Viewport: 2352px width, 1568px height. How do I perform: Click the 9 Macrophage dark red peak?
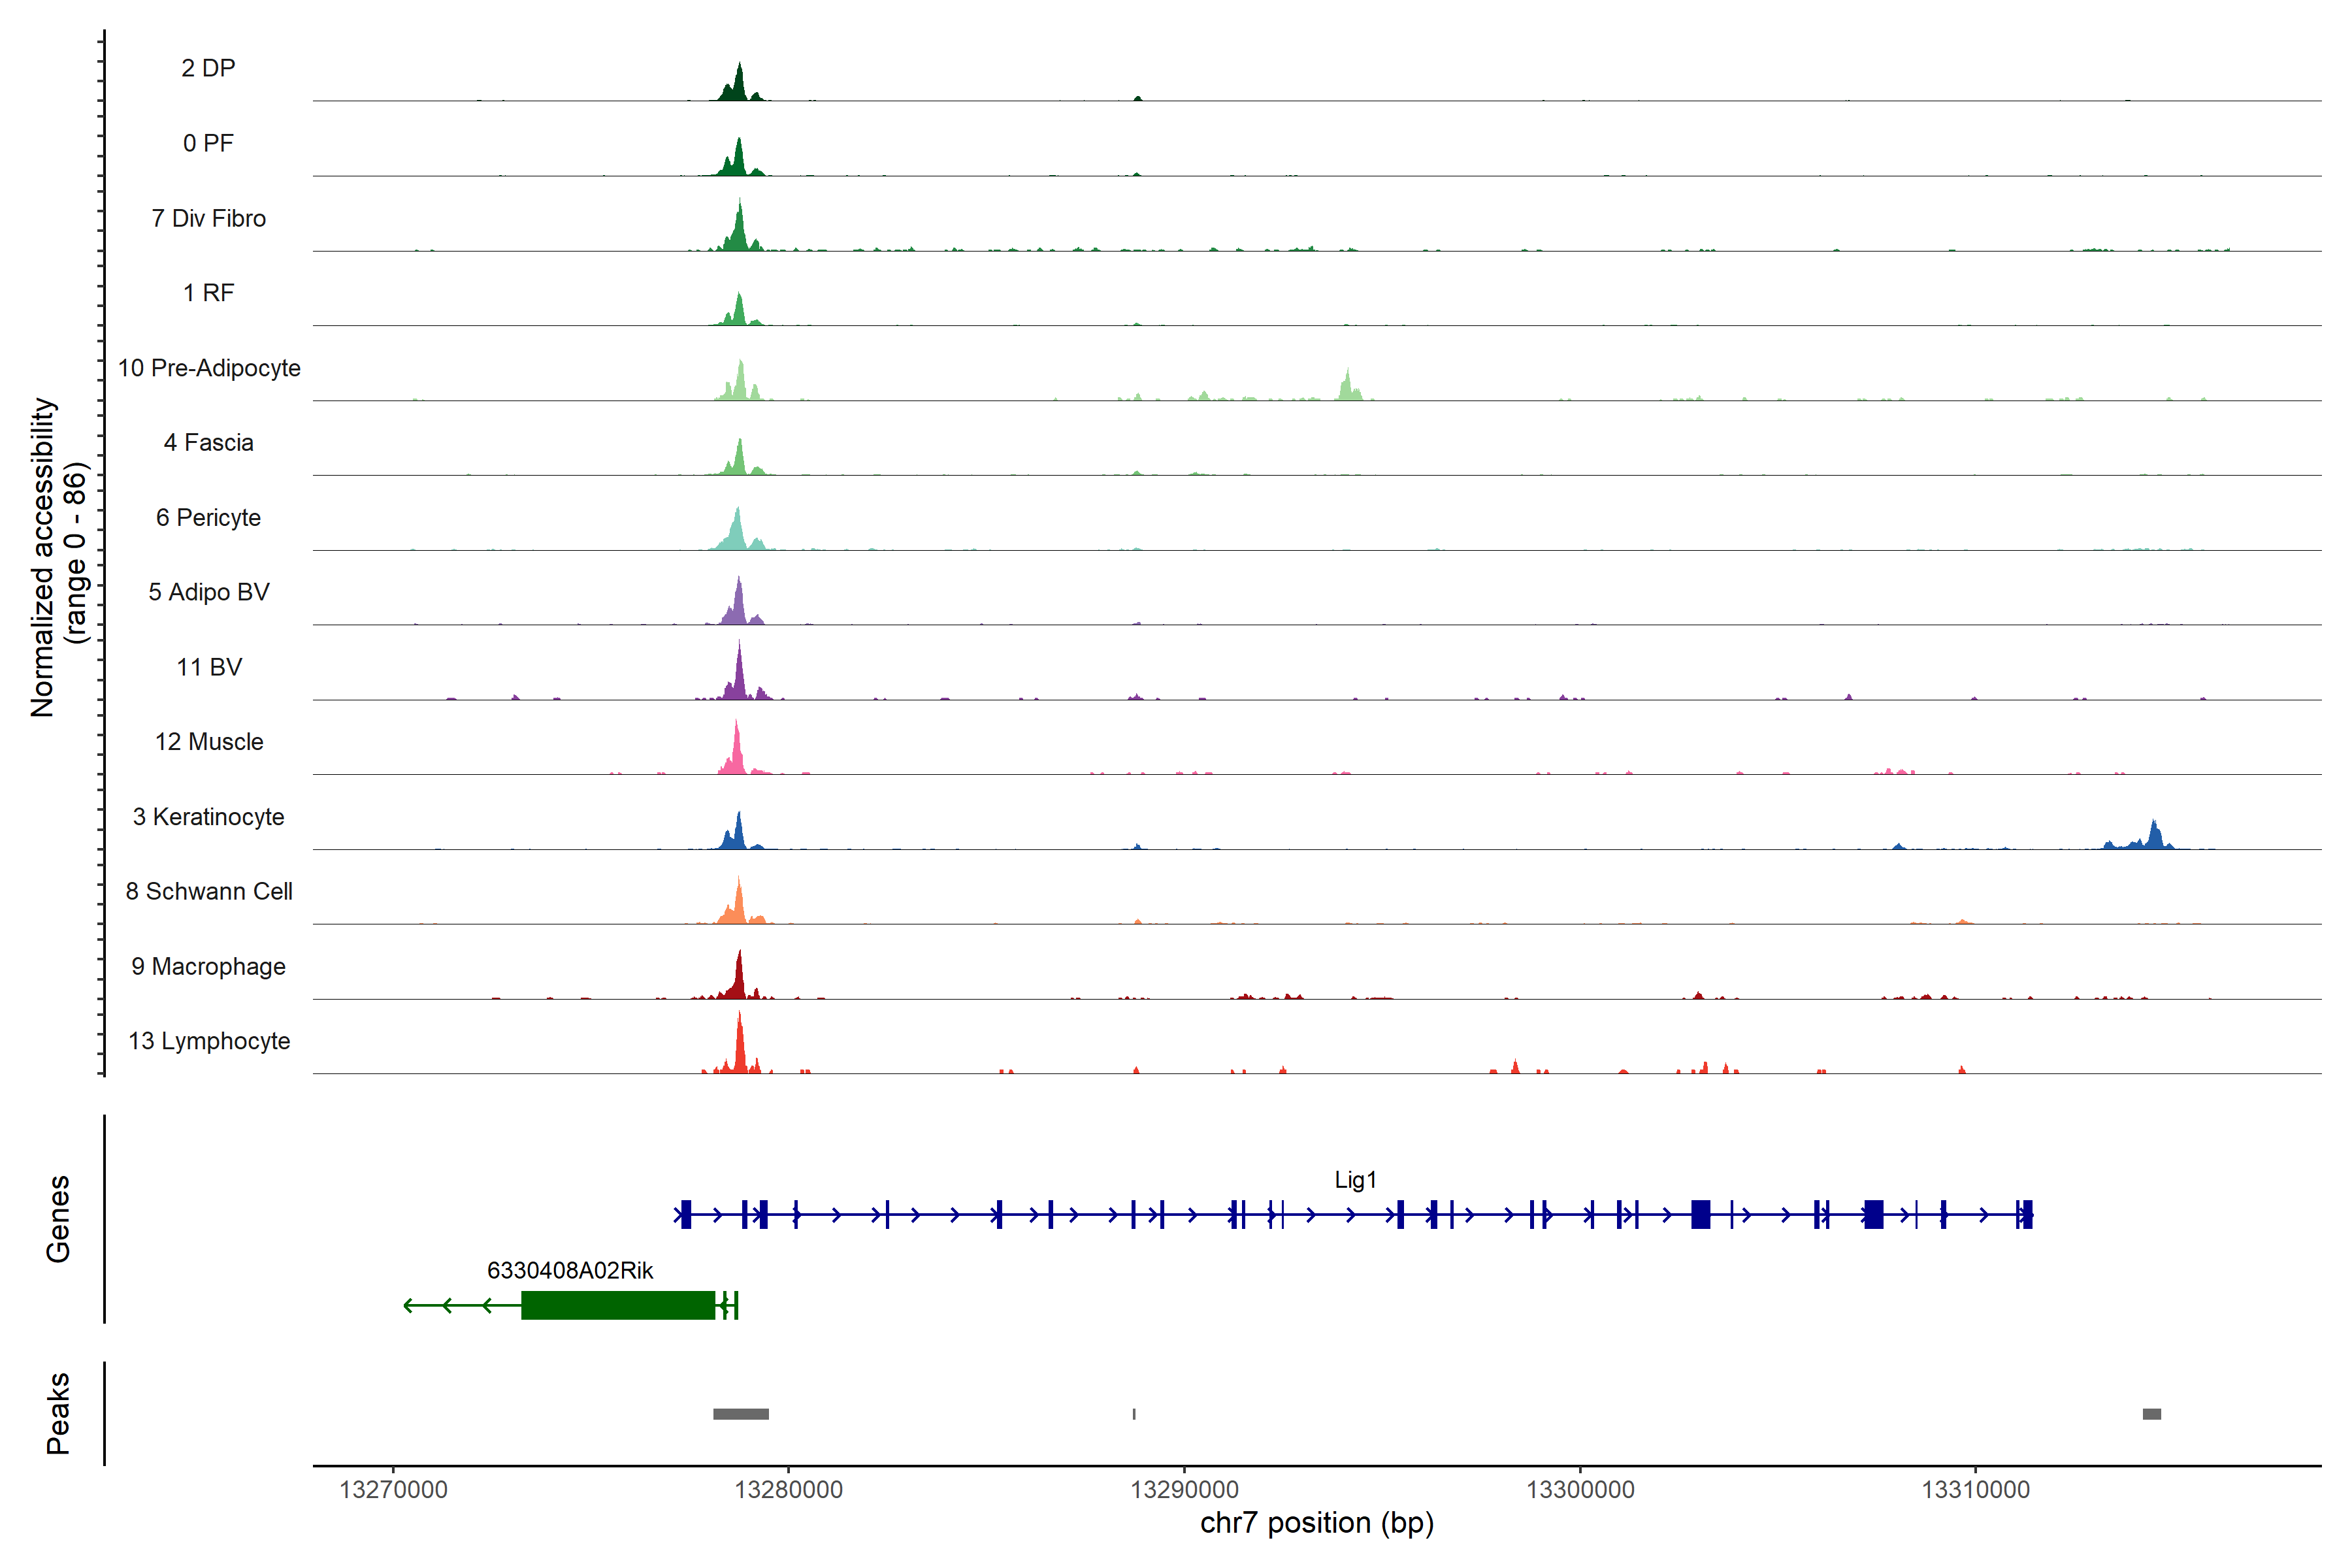[739, 980]
